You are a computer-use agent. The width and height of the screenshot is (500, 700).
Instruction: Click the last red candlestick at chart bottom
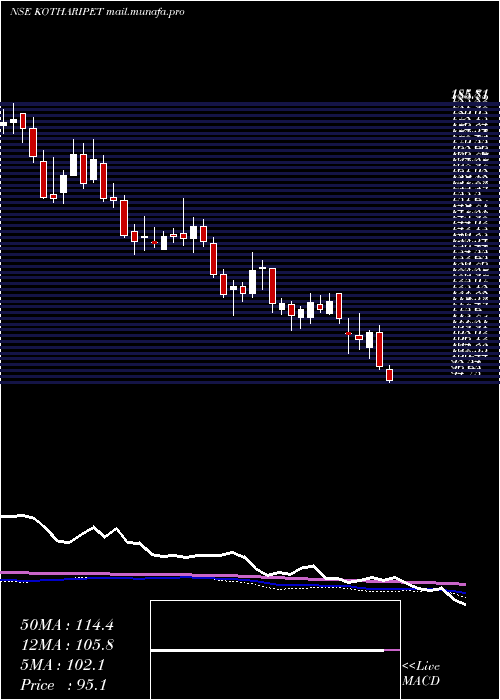pos(389,374)
